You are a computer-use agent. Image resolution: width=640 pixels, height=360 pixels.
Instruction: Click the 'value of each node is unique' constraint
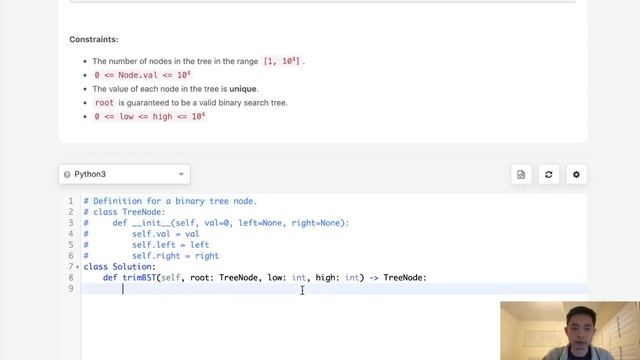tap(175, 89)
